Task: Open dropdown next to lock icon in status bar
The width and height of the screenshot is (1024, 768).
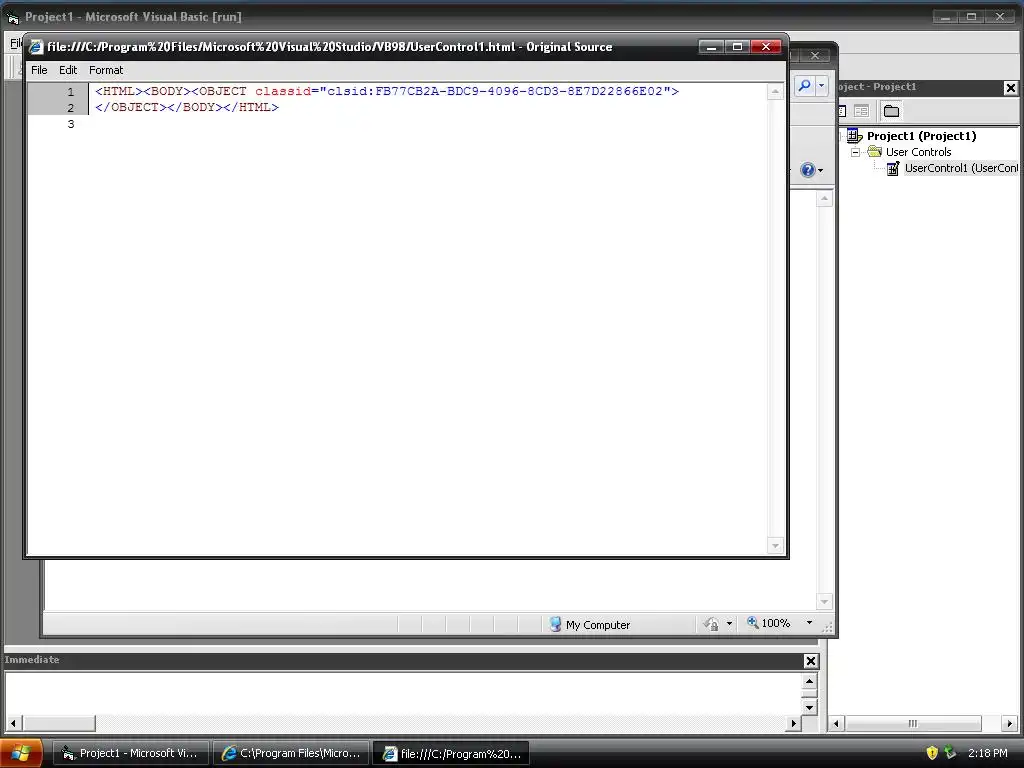Action: click(x=729, y=624)
